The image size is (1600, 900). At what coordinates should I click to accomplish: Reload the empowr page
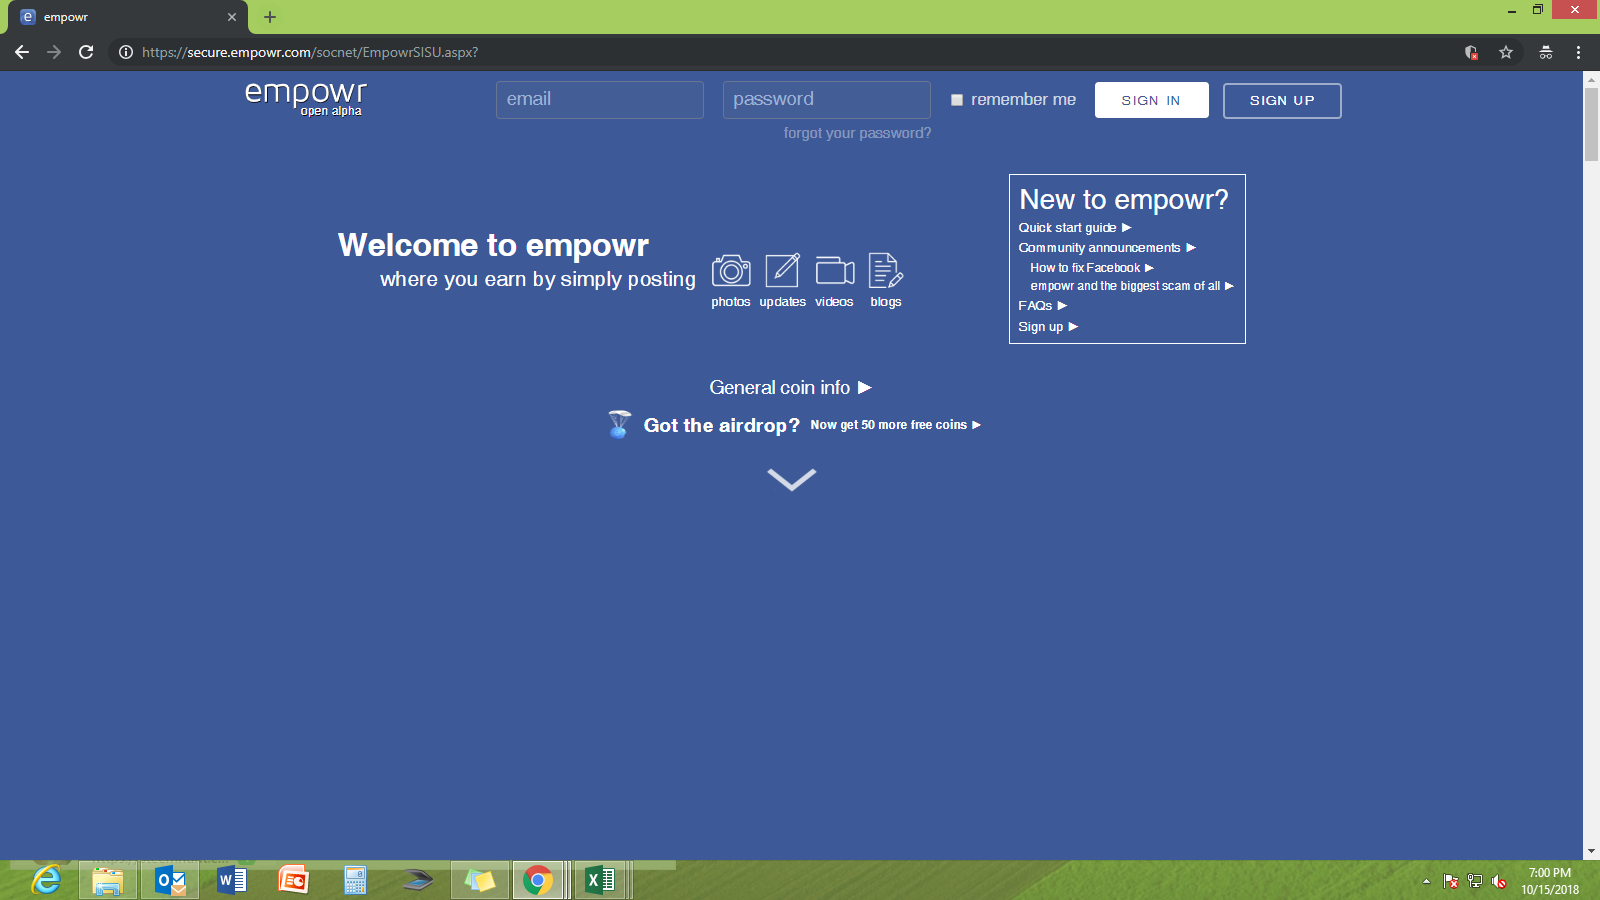click(x=86, y=52)
